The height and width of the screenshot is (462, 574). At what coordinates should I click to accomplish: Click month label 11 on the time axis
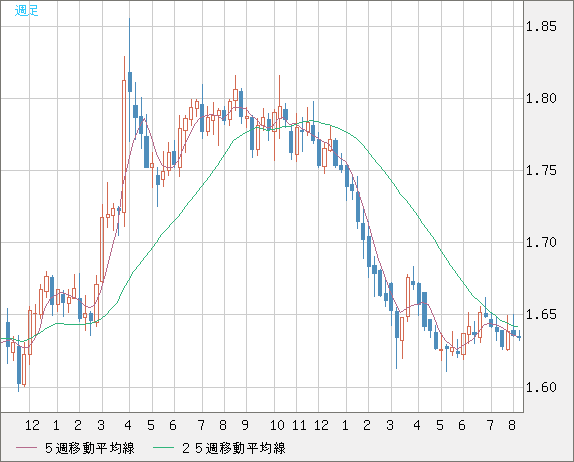tap(299, 425)
